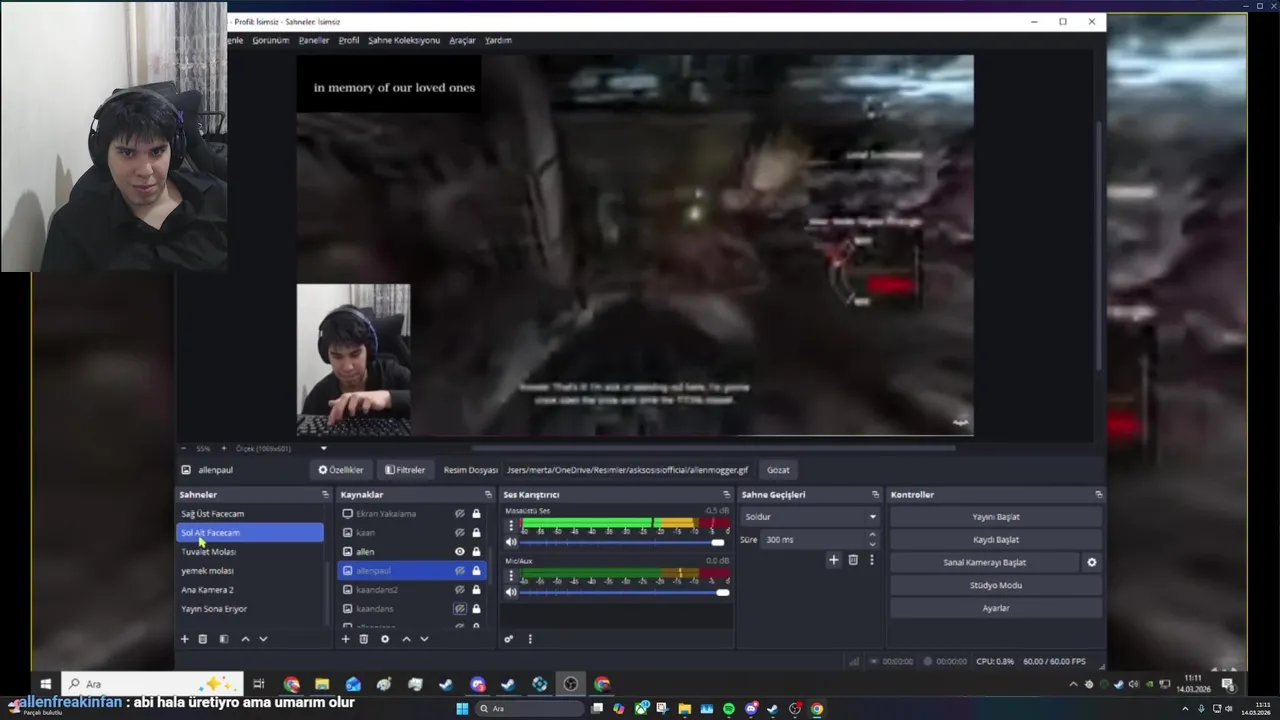
Task: Unlock the Ekran Yakalama source
Action: point(476,514)
